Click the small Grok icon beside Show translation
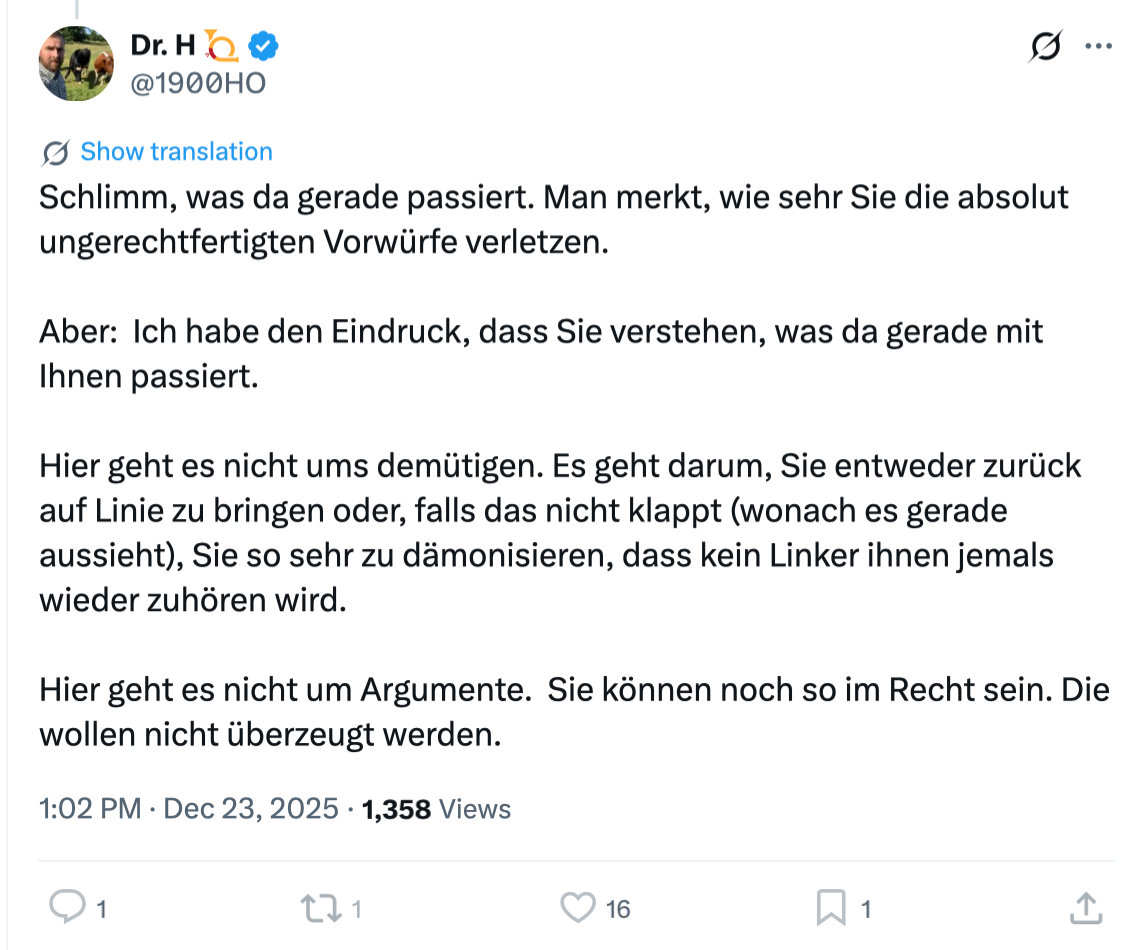 click(x=55, y=153)
